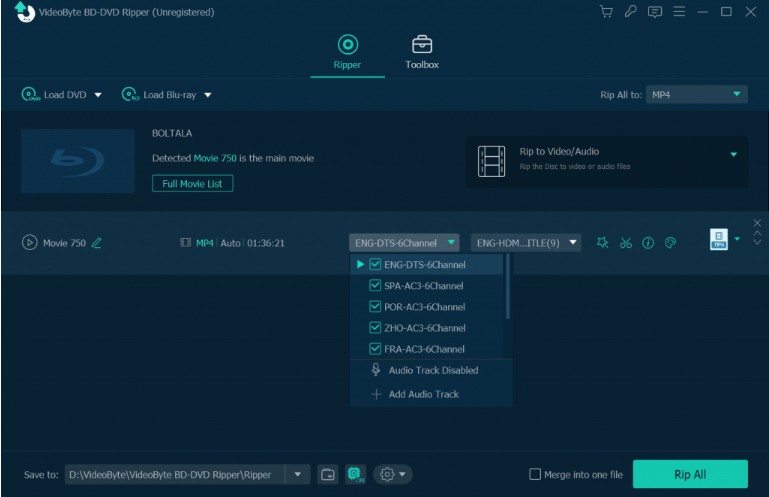This screenshot has height=497, width=769.
Task: Open the feedback message icon
Action: (655, 12)
